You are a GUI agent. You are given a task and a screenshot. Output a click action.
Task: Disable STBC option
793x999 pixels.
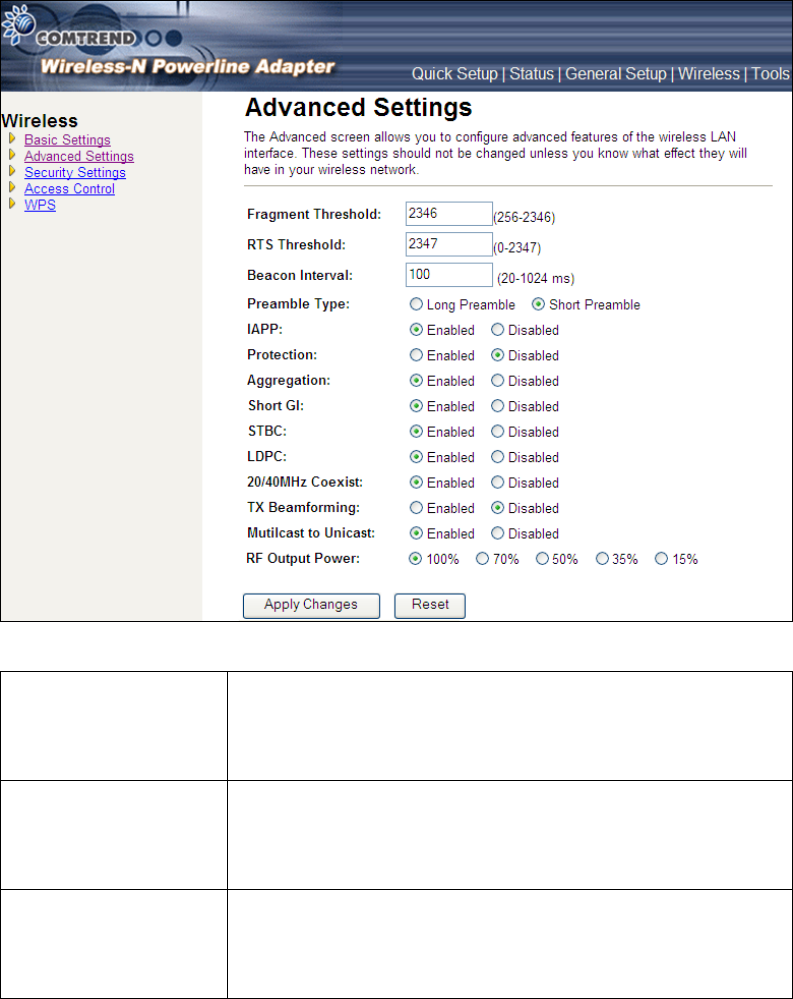pos(497,431)
